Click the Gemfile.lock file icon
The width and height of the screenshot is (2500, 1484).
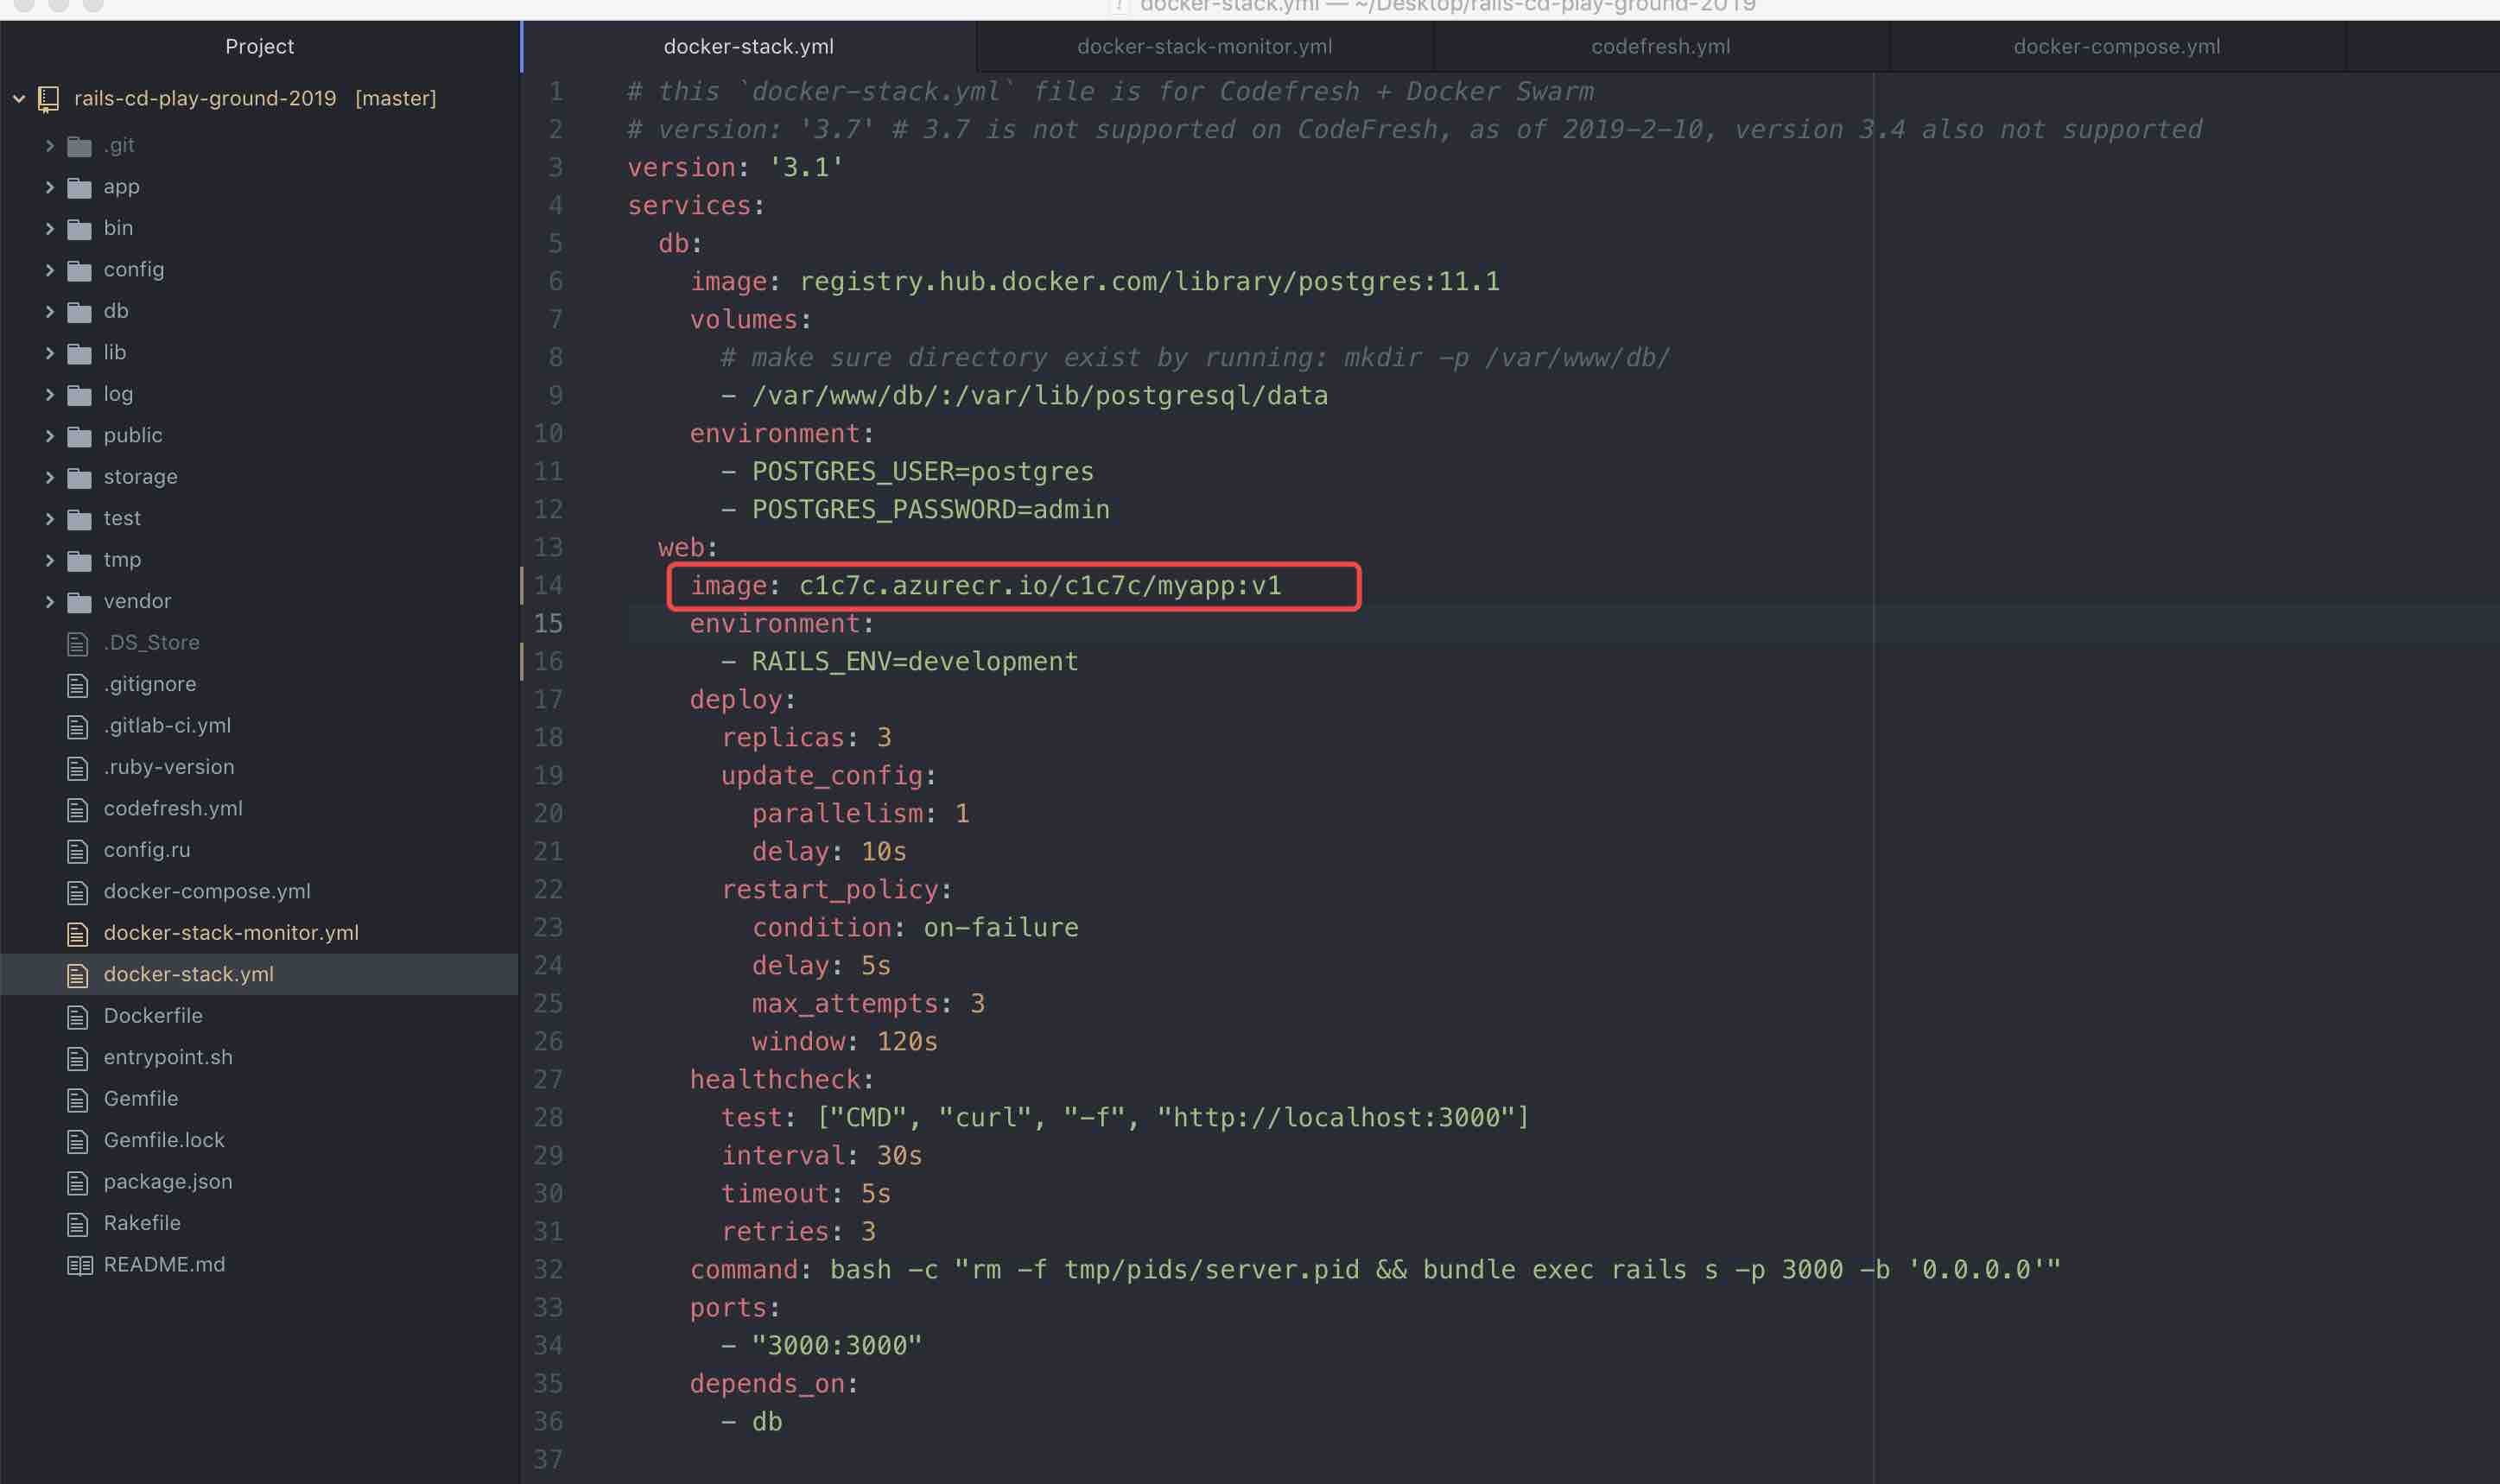pos(78,1140)
